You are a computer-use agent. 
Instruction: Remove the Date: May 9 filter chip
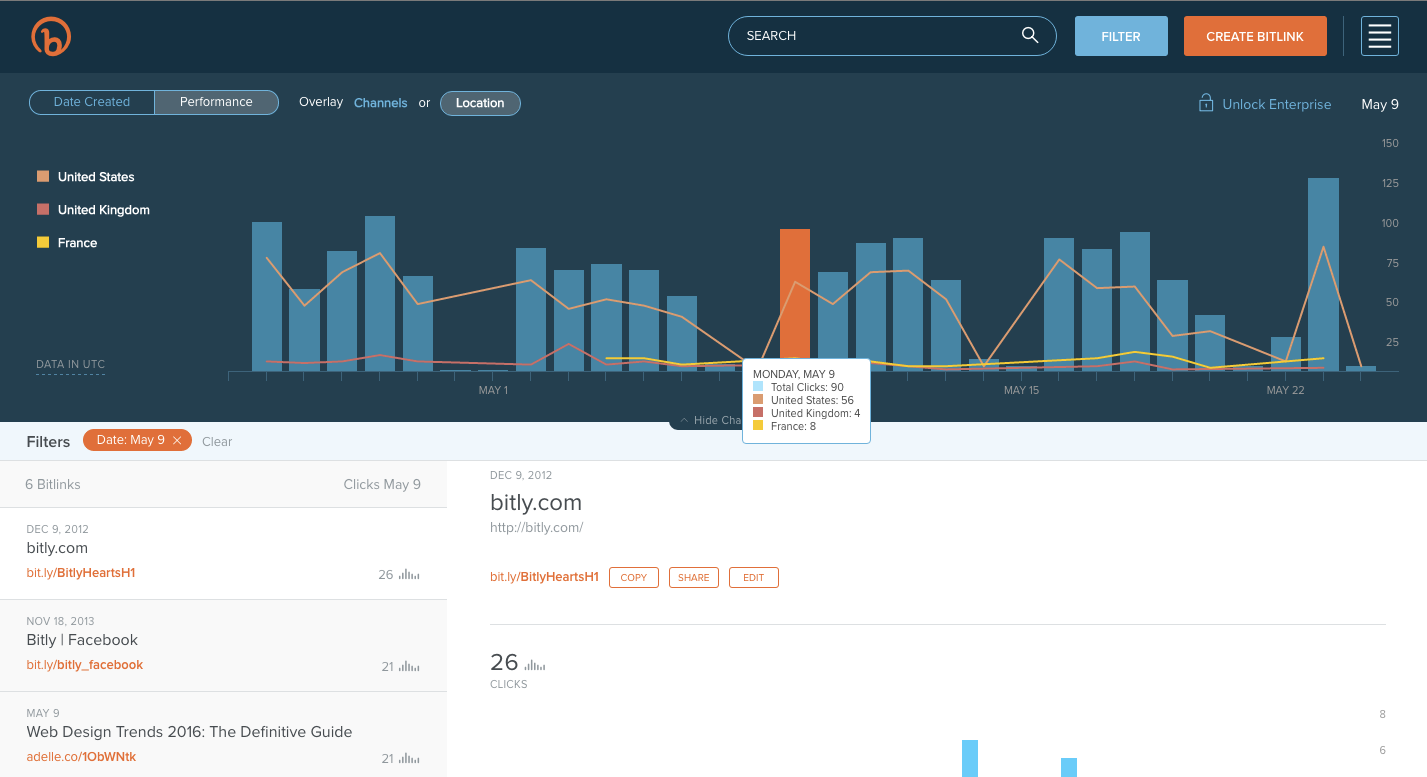(x=176, y=440)
